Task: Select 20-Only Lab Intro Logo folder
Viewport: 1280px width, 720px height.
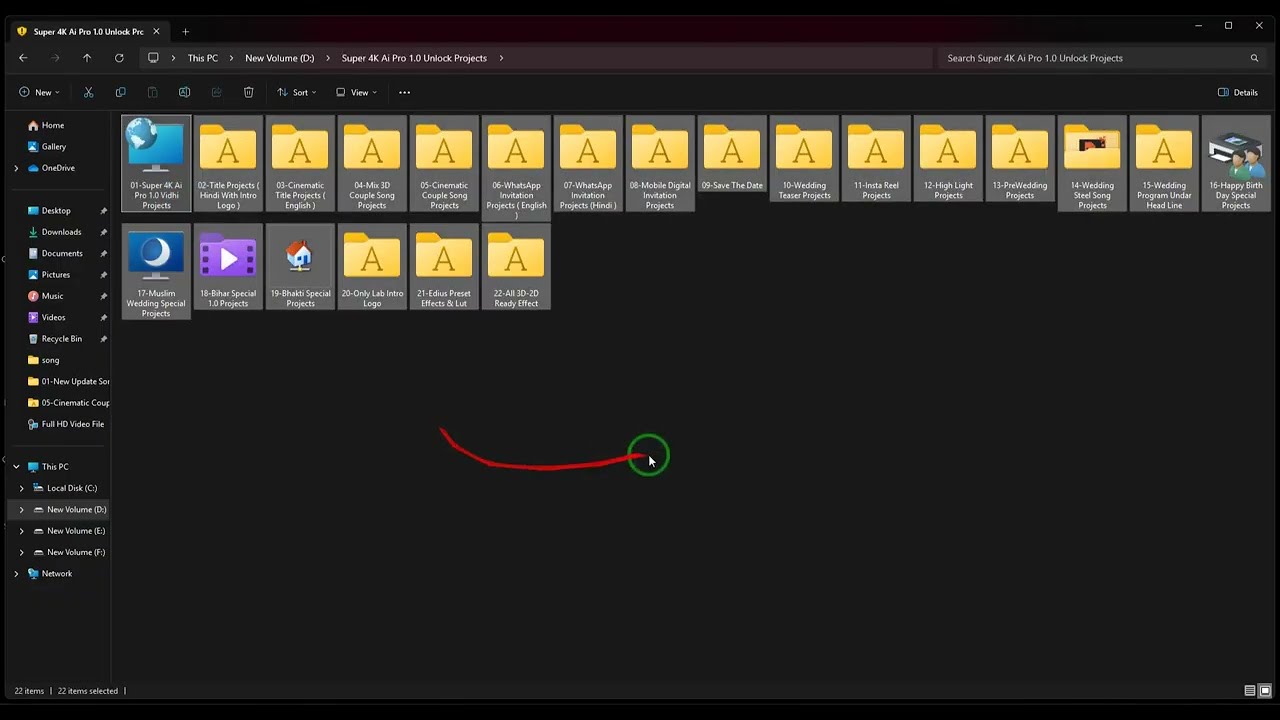Action: pos(372,266)
